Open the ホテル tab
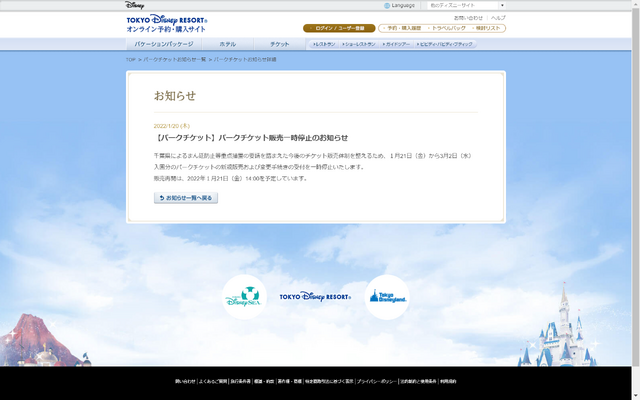 pos(228,44)
